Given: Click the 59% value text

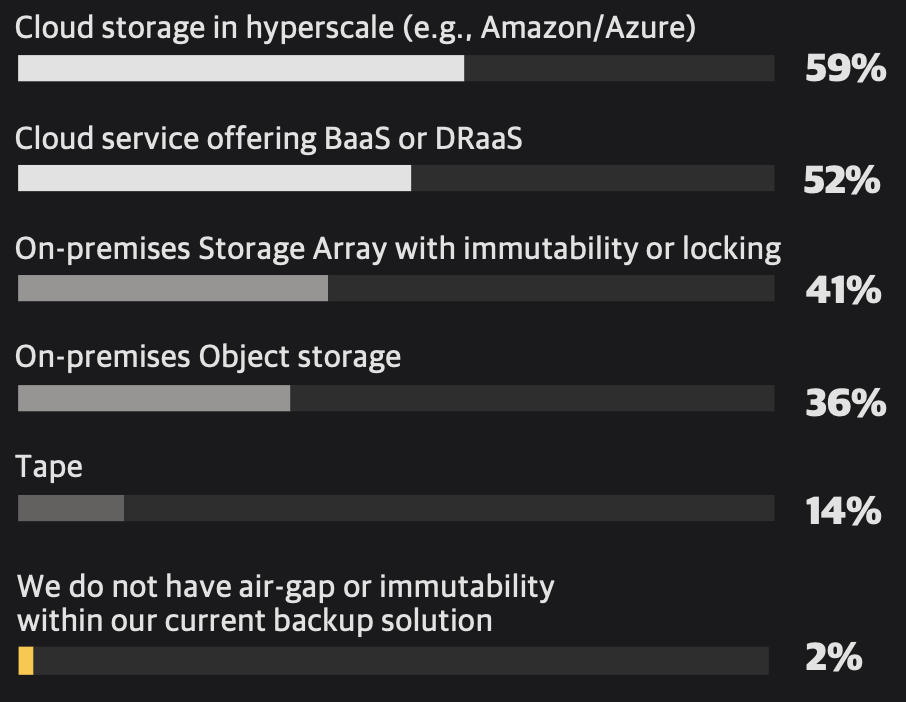Looking at the screenshot, I should pyautogui.click(x=845, y=69).
